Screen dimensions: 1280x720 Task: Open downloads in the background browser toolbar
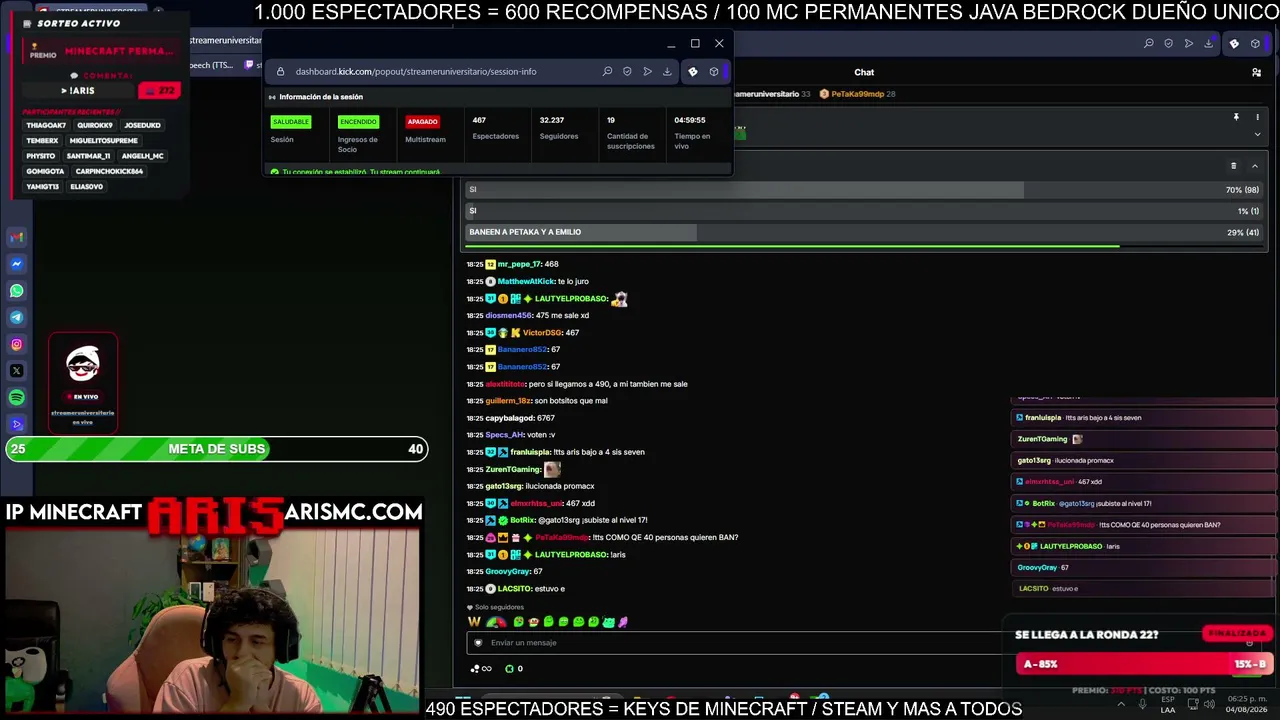pos(1208,43)
